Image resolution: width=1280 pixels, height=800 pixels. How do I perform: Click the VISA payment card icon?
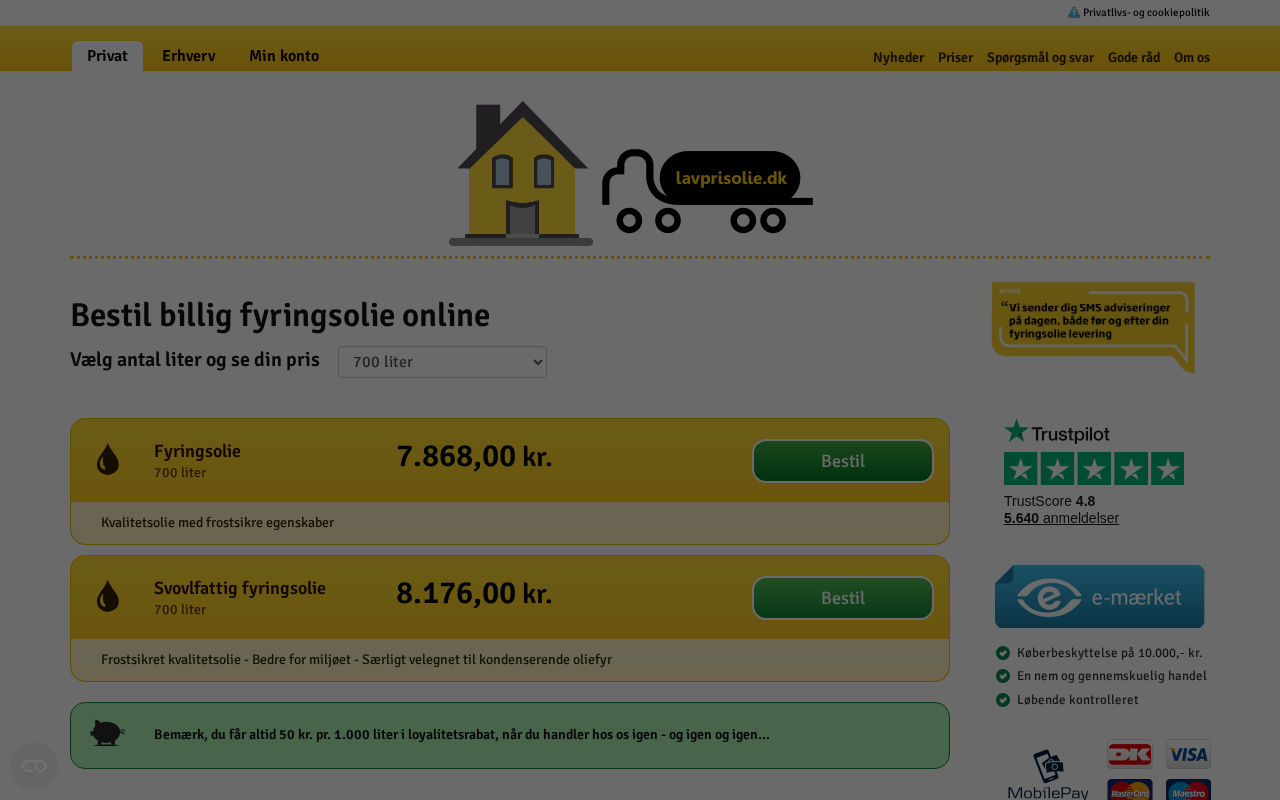click(x=1188, y=754)
